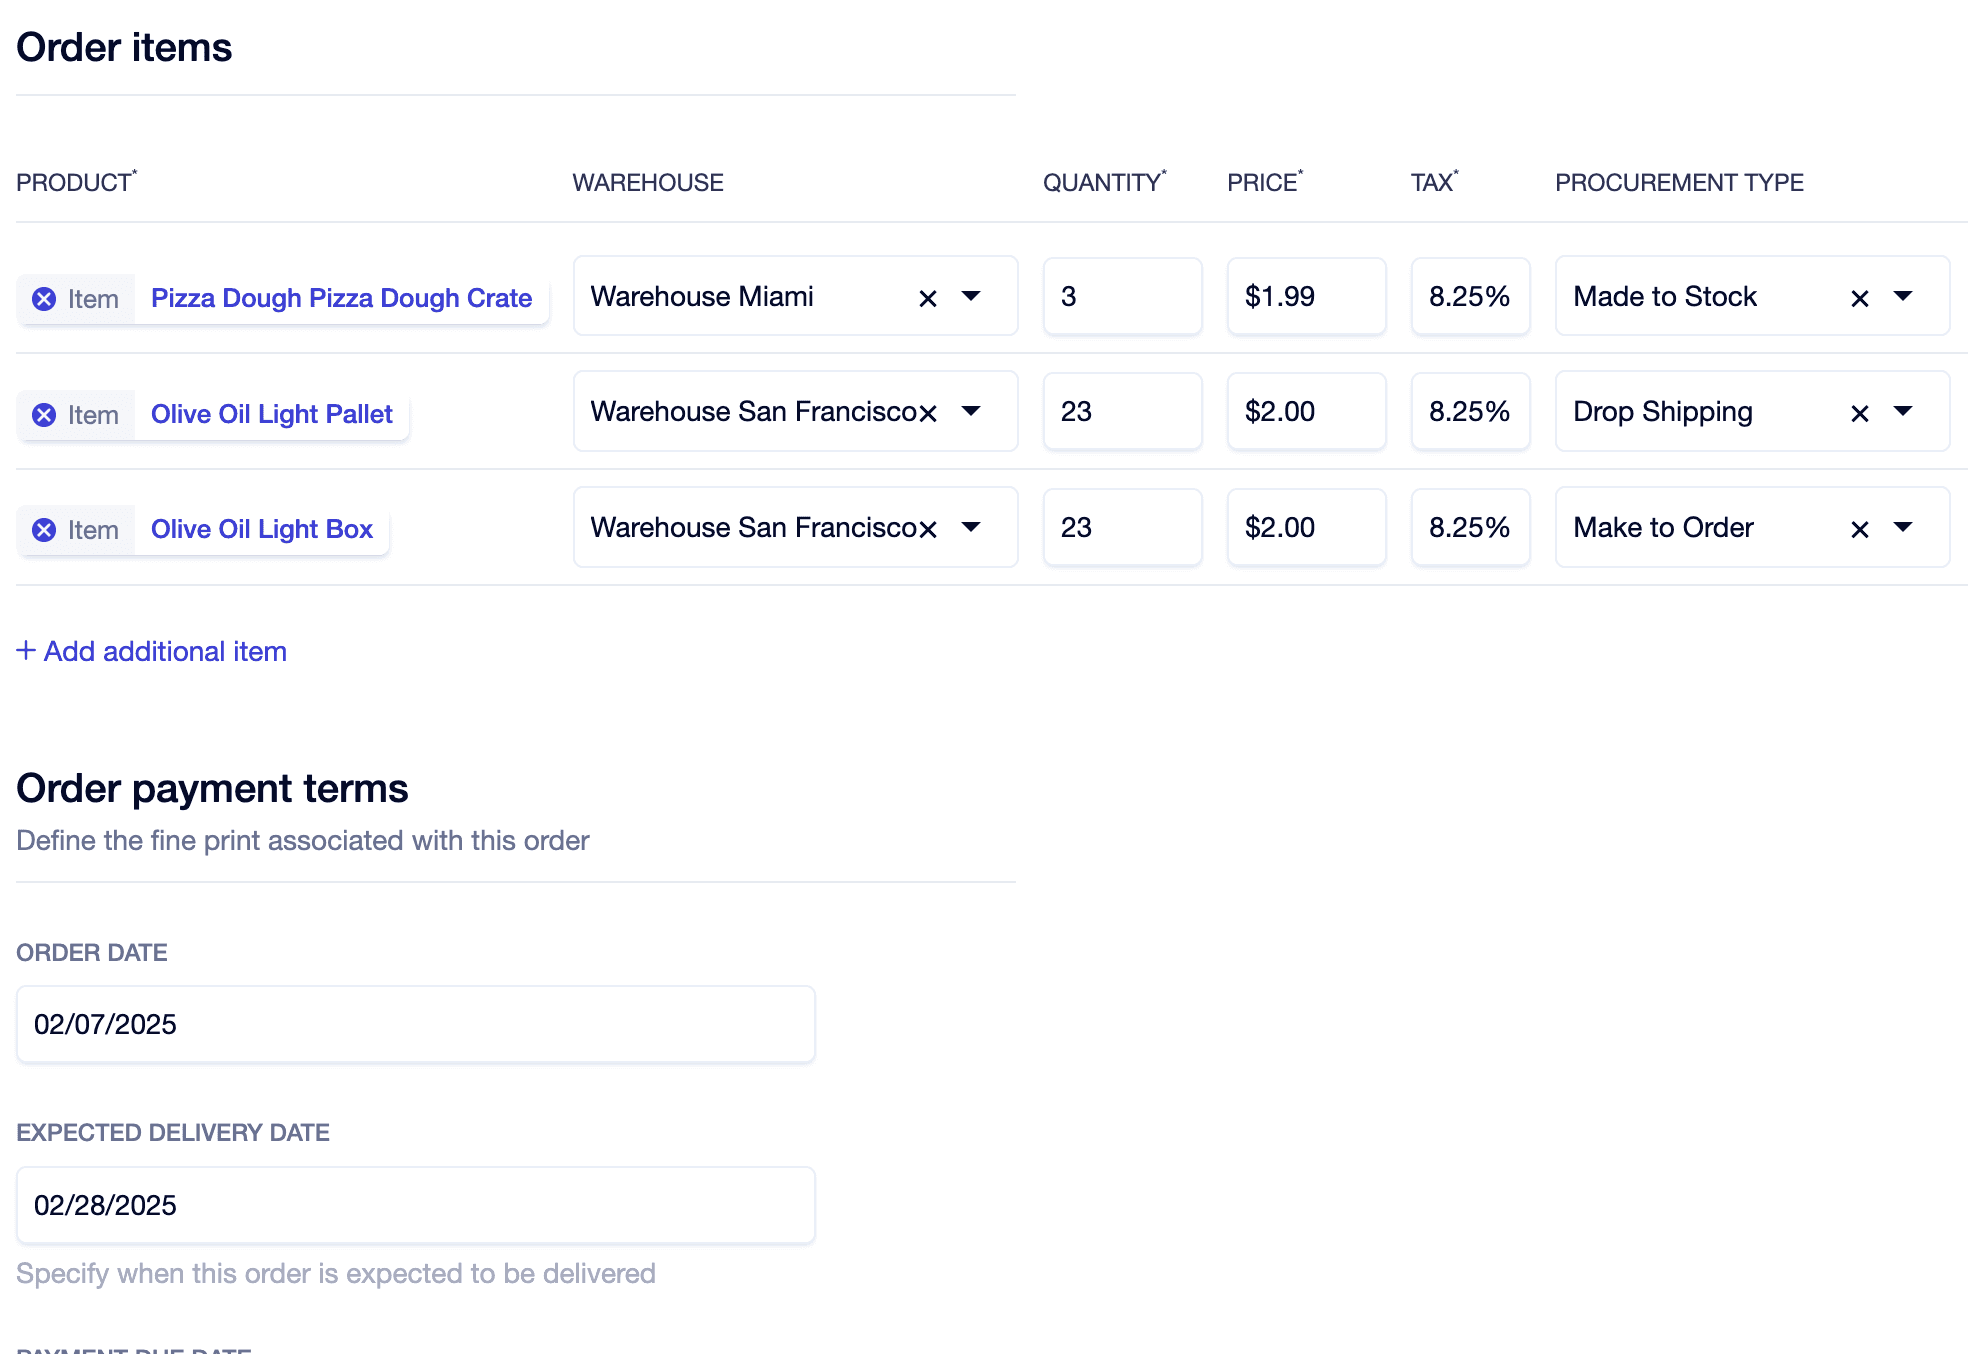Clear Drop Shipping procurement type
1968x1354 pixels.
tap(1860, 413)
